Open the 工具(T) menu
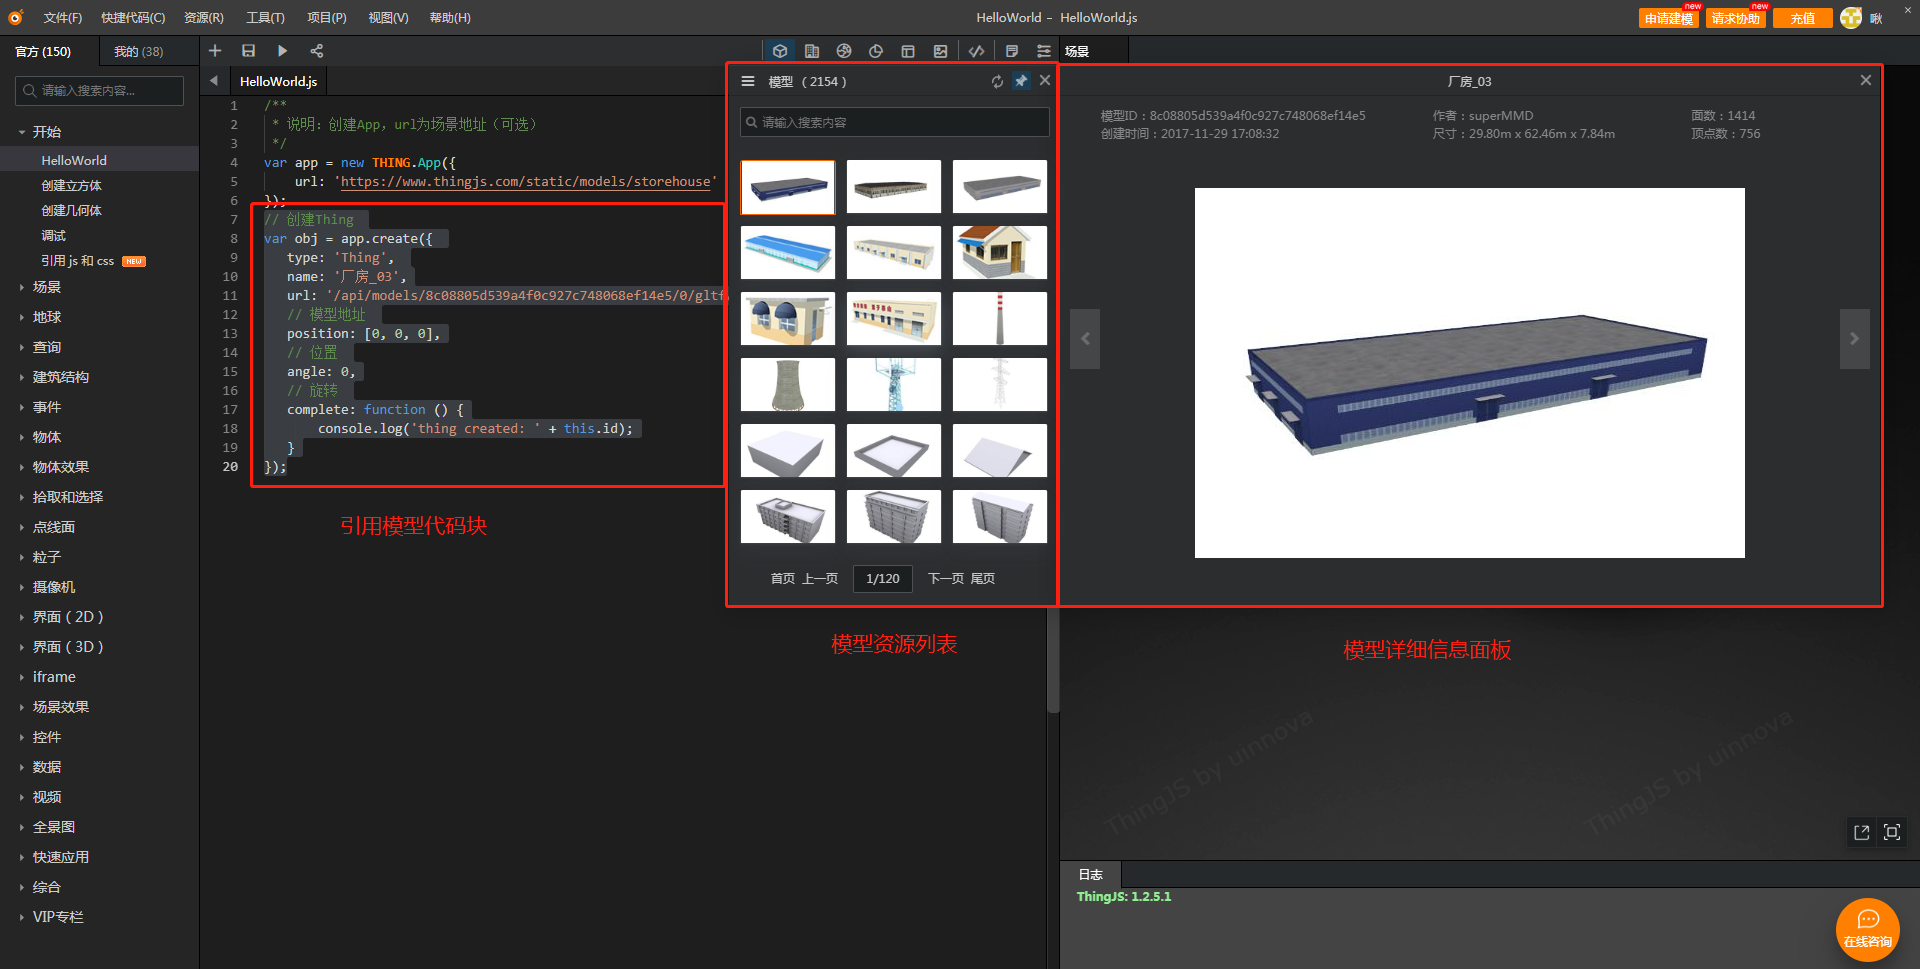 coord(265,18)
